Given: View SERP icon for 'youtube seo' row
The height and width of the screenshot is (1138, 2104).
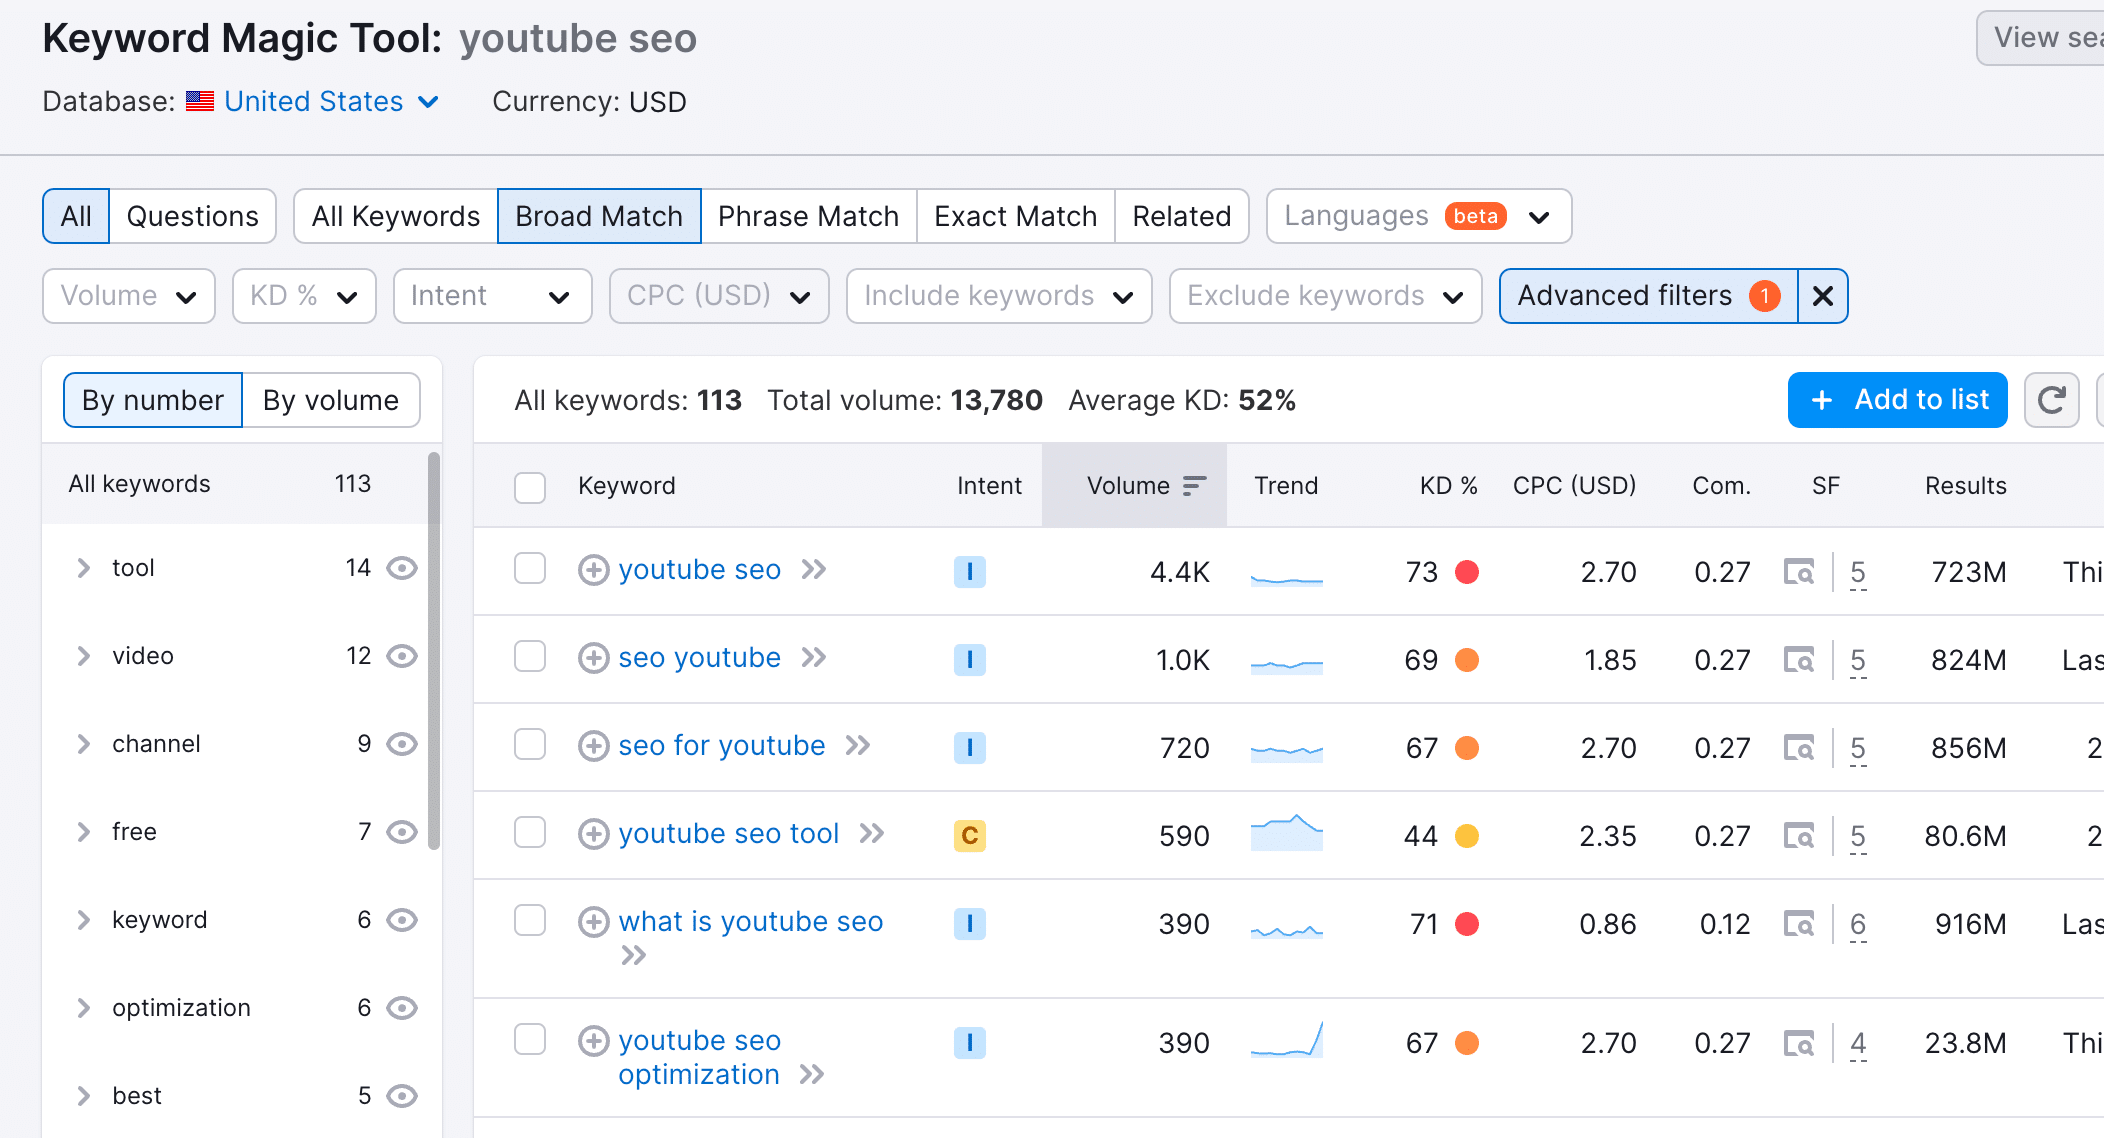Looking at the screenshot, I should tap(1799, 572).
